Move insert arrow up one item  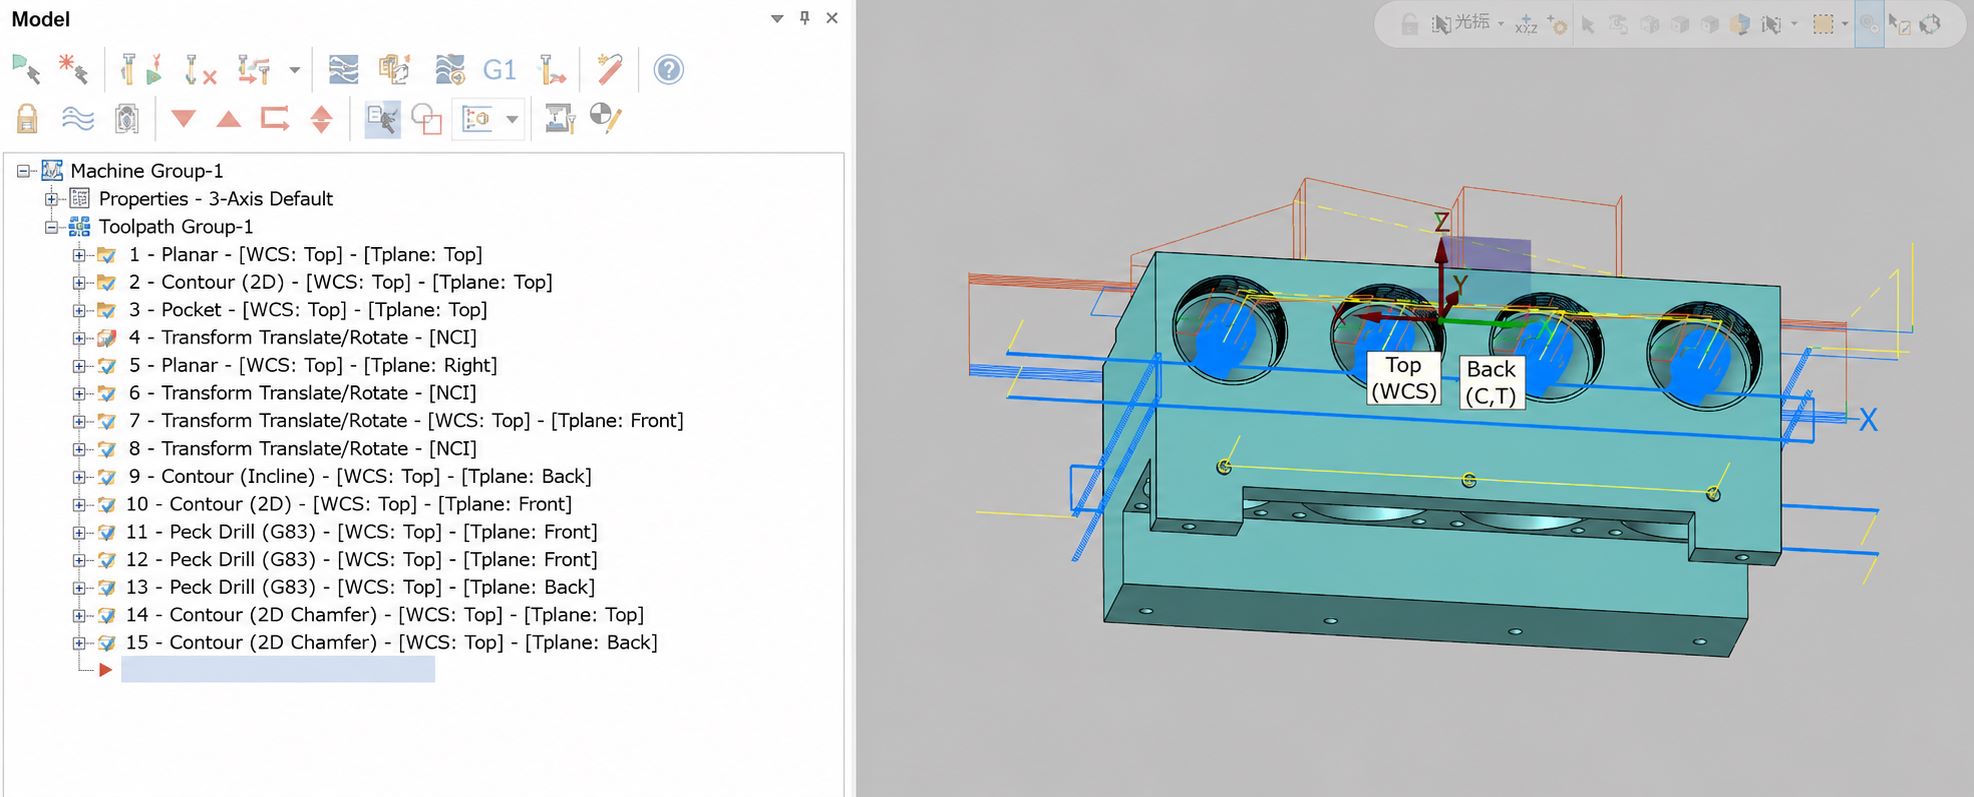coord(229,119)
